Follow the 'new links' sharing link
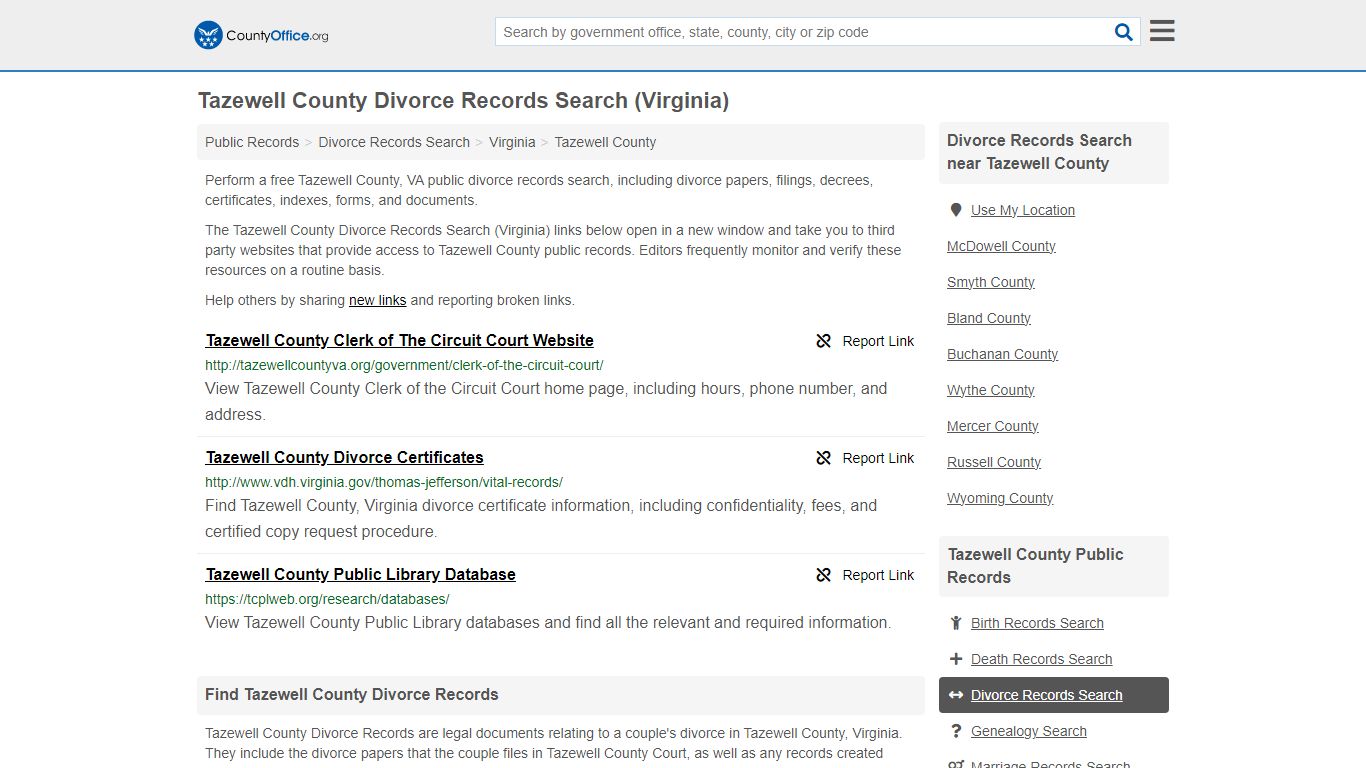1366x768 pixels. [377, 300]
